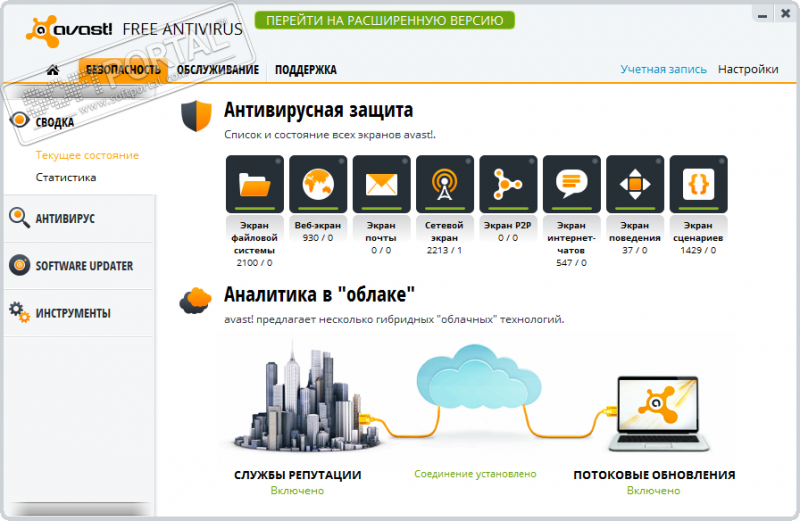Click the Антивирусная защита heading
This screenshot has width=800, height=521.
(x=318, y=110)
